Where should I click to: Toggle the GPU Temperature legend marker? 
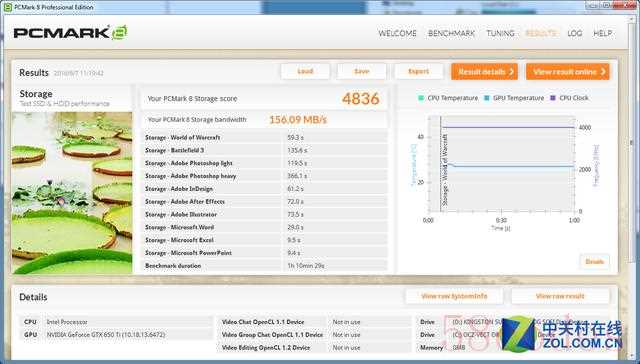point(487,98)
